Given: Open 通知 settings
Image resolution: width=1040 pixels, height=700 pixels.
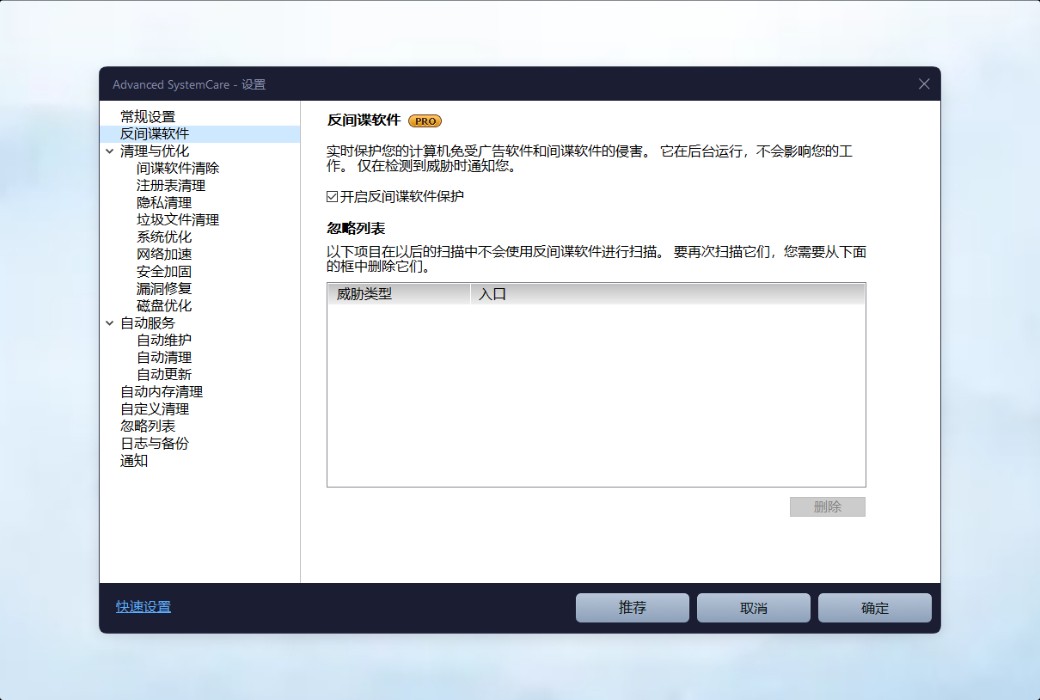Looking at the screenshot, I should coord(133,461).
